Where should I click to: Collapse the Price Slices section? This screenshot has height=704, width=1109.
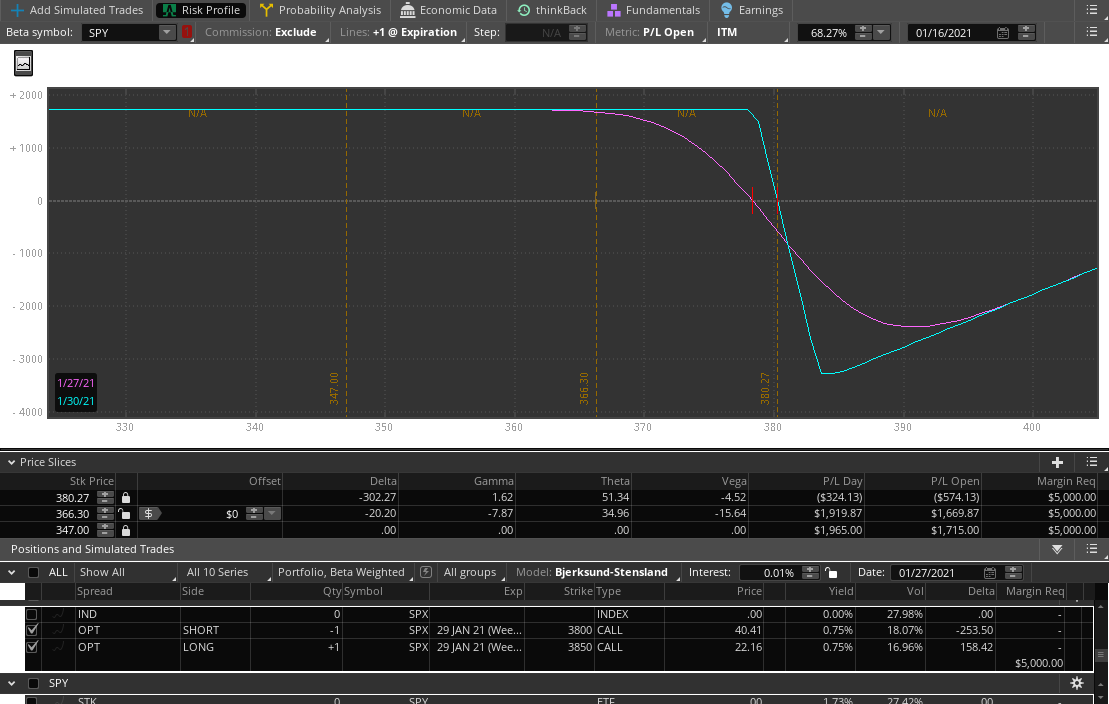(x=12, y=462)
